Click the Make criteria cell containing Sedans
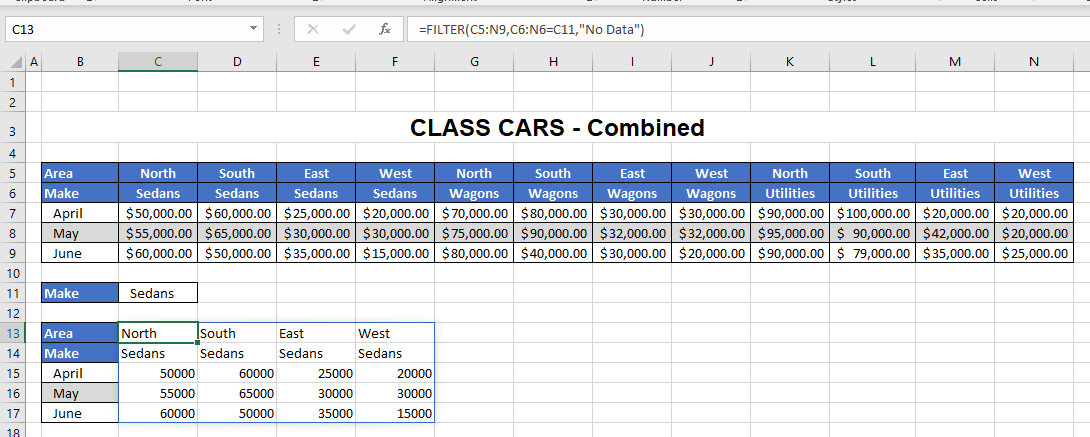Image resolution: width=1090 pixels, height=437 pixels. [x=157, y=293]
